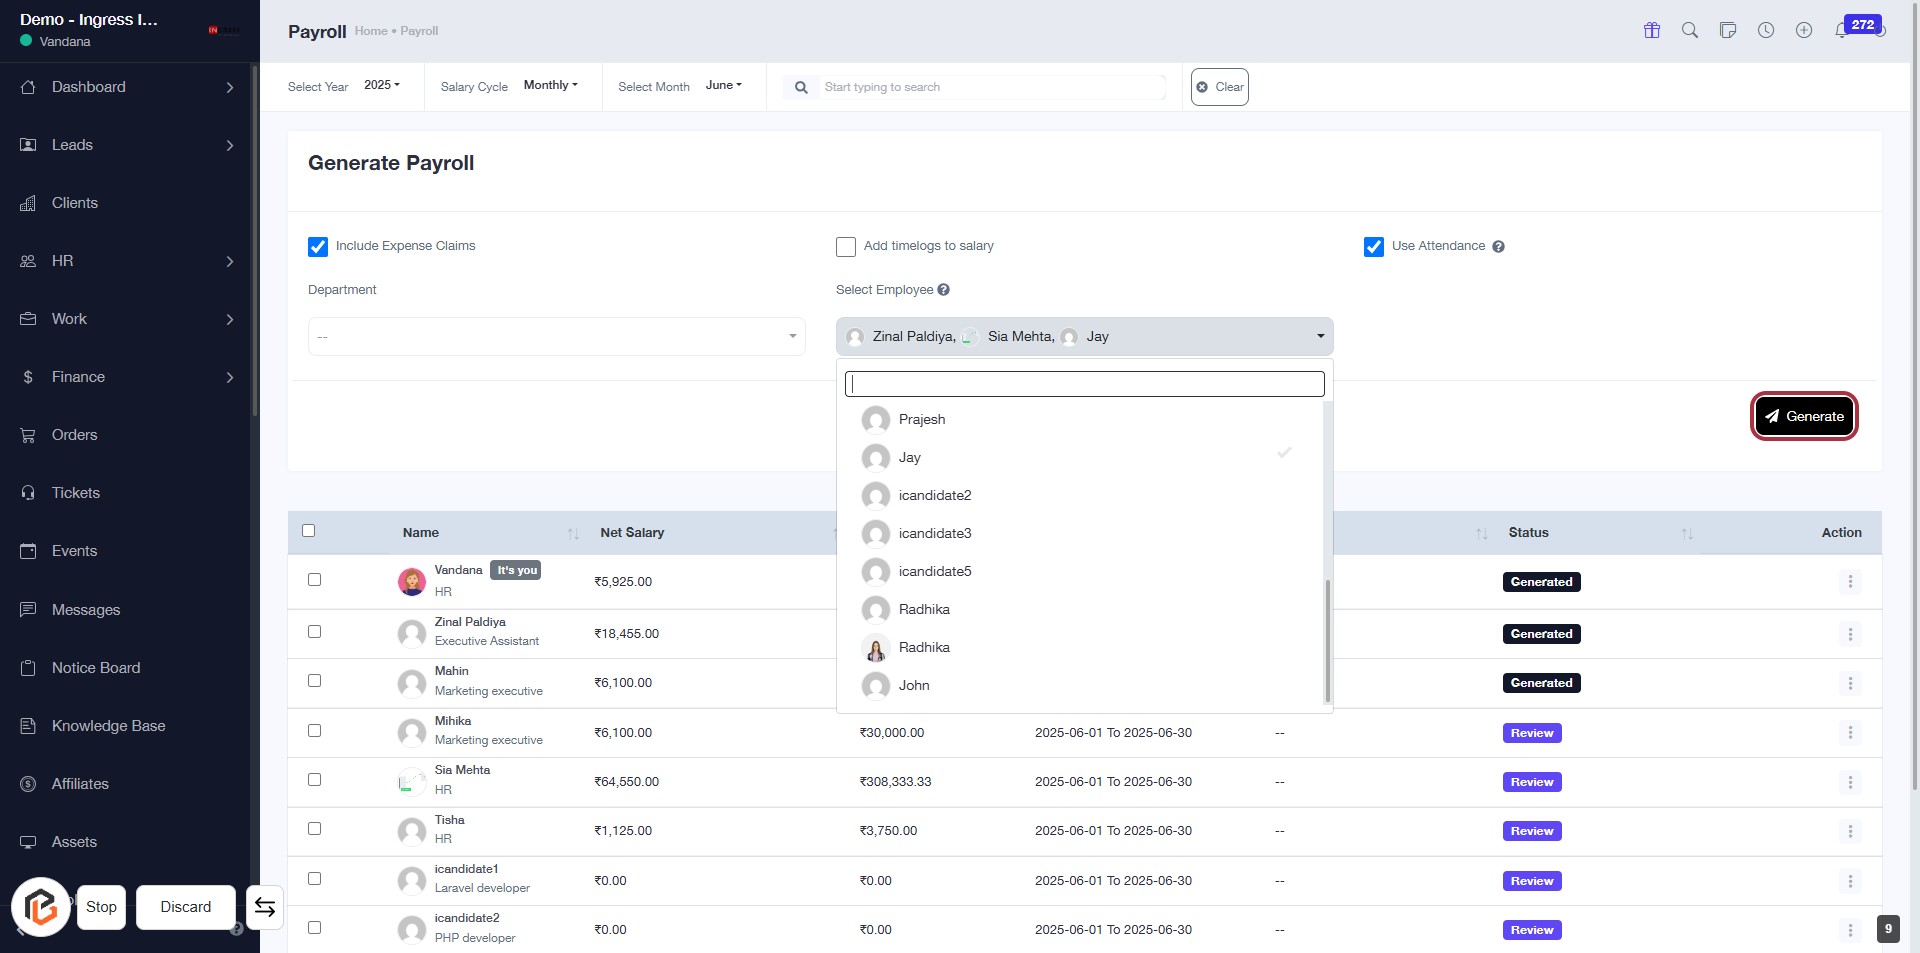1920x953 pixels.
Task: Uncheck Include Expense Claims checkbox
Action: (x=318, y=247)
